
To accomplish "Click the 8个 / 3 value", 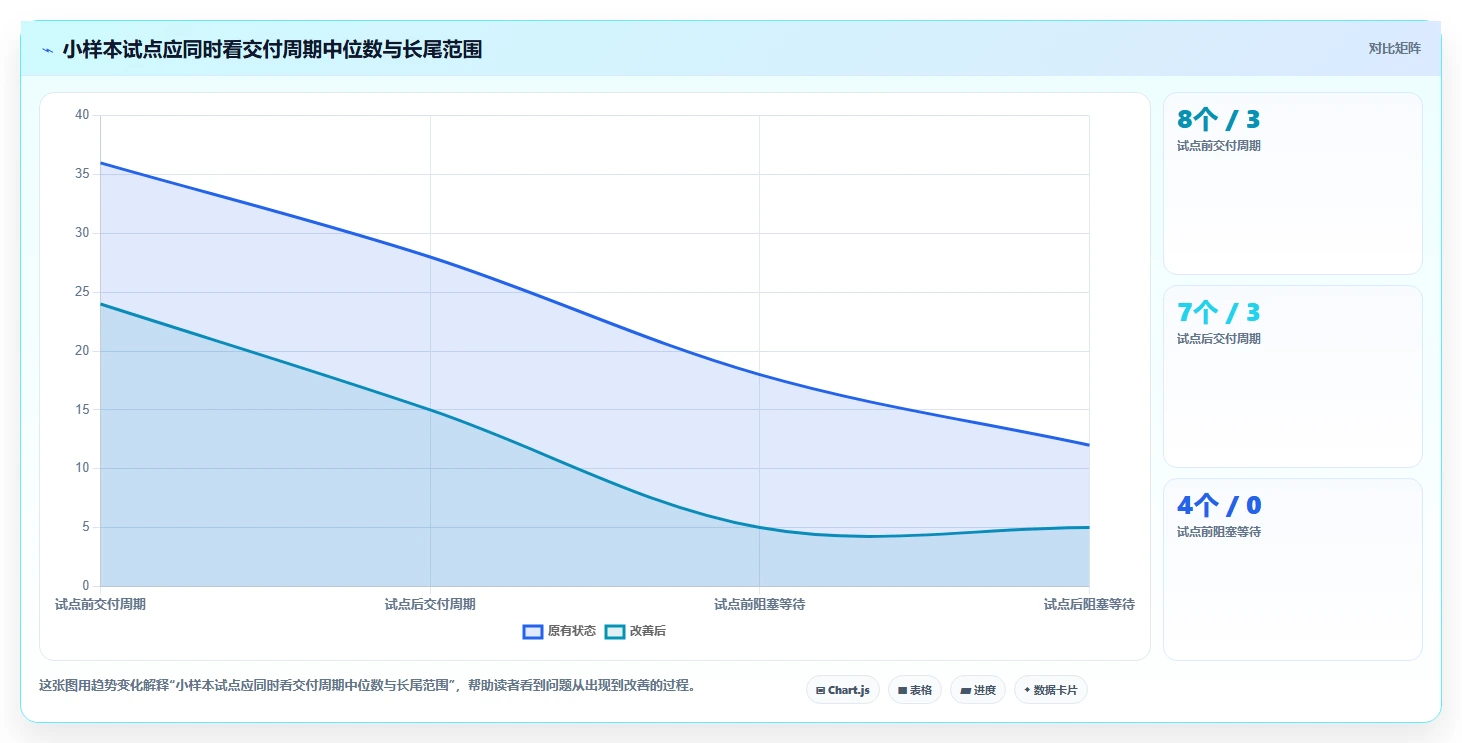I will pos(1219,120).
